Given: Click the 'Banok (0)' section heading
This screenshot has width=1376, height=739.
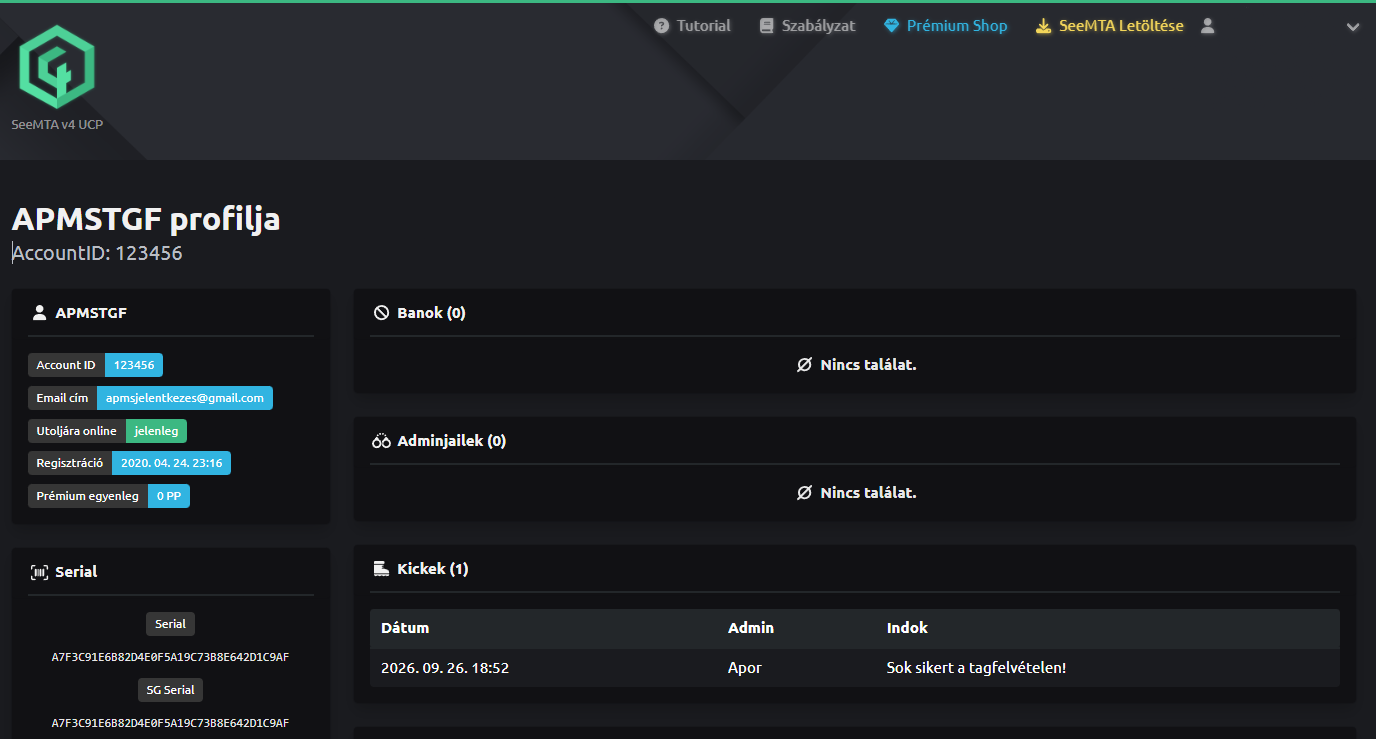Looking at the screenshot, I should 431,313.
